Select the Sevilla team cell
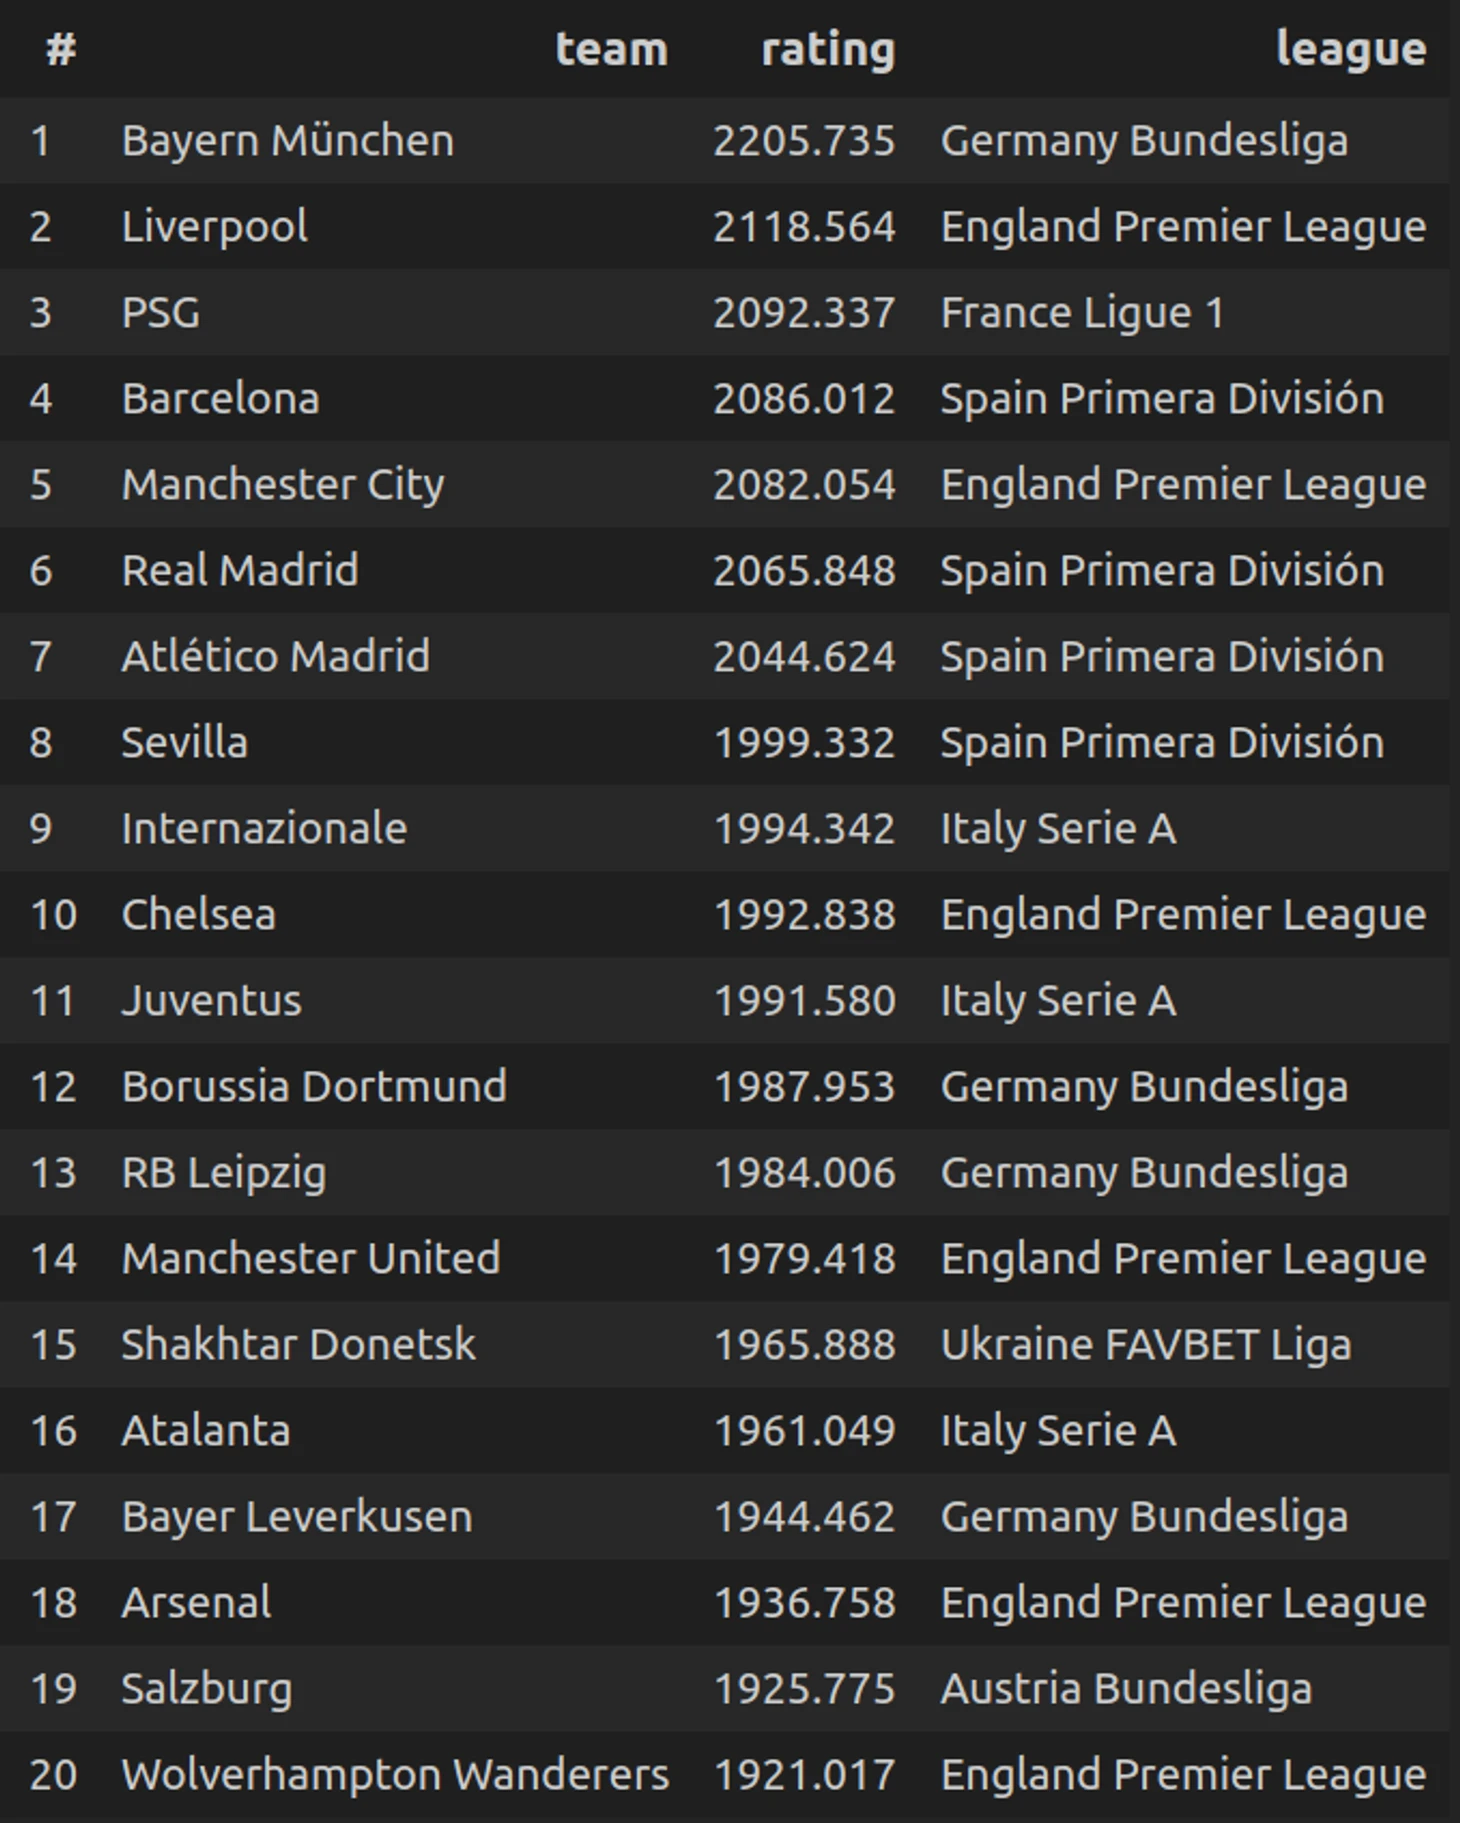The width and height of the screenshot is (1460, 1823). tap(185, 742)
